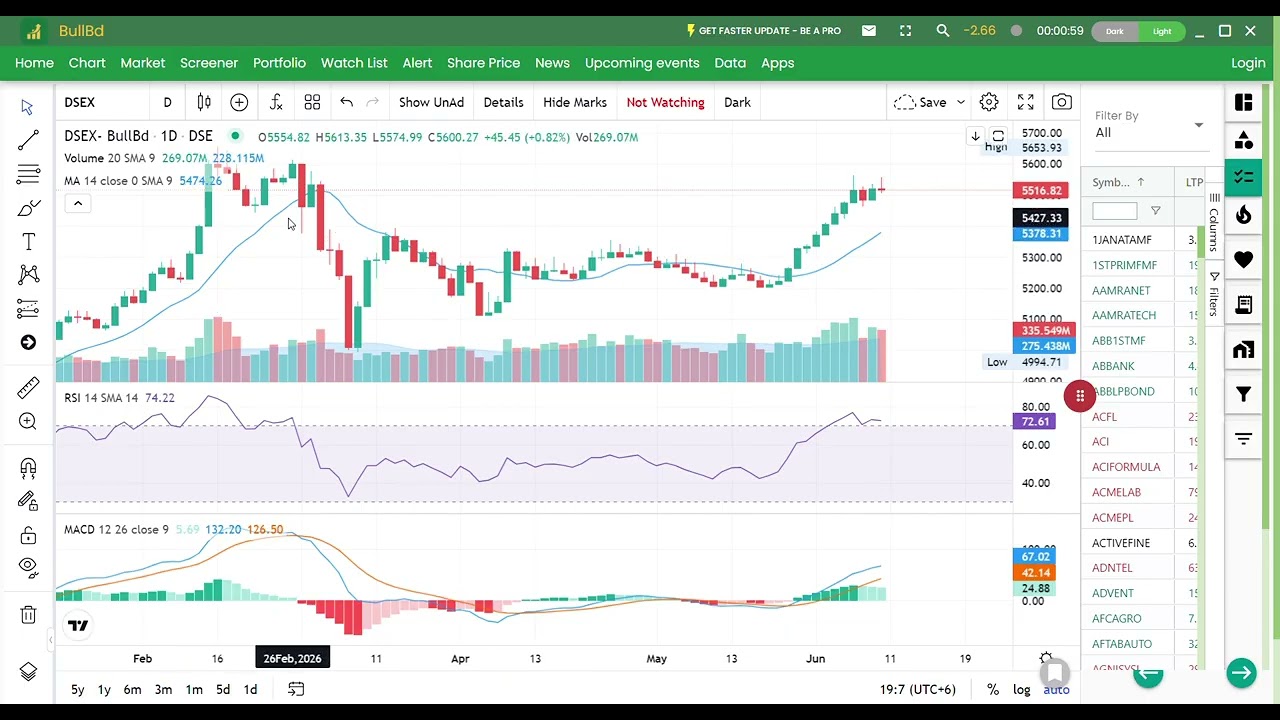Image resolution: width=1280 pixels, height=720 pixels.
Task: Select the ruler measure tool
Action: tap(28, 387)
